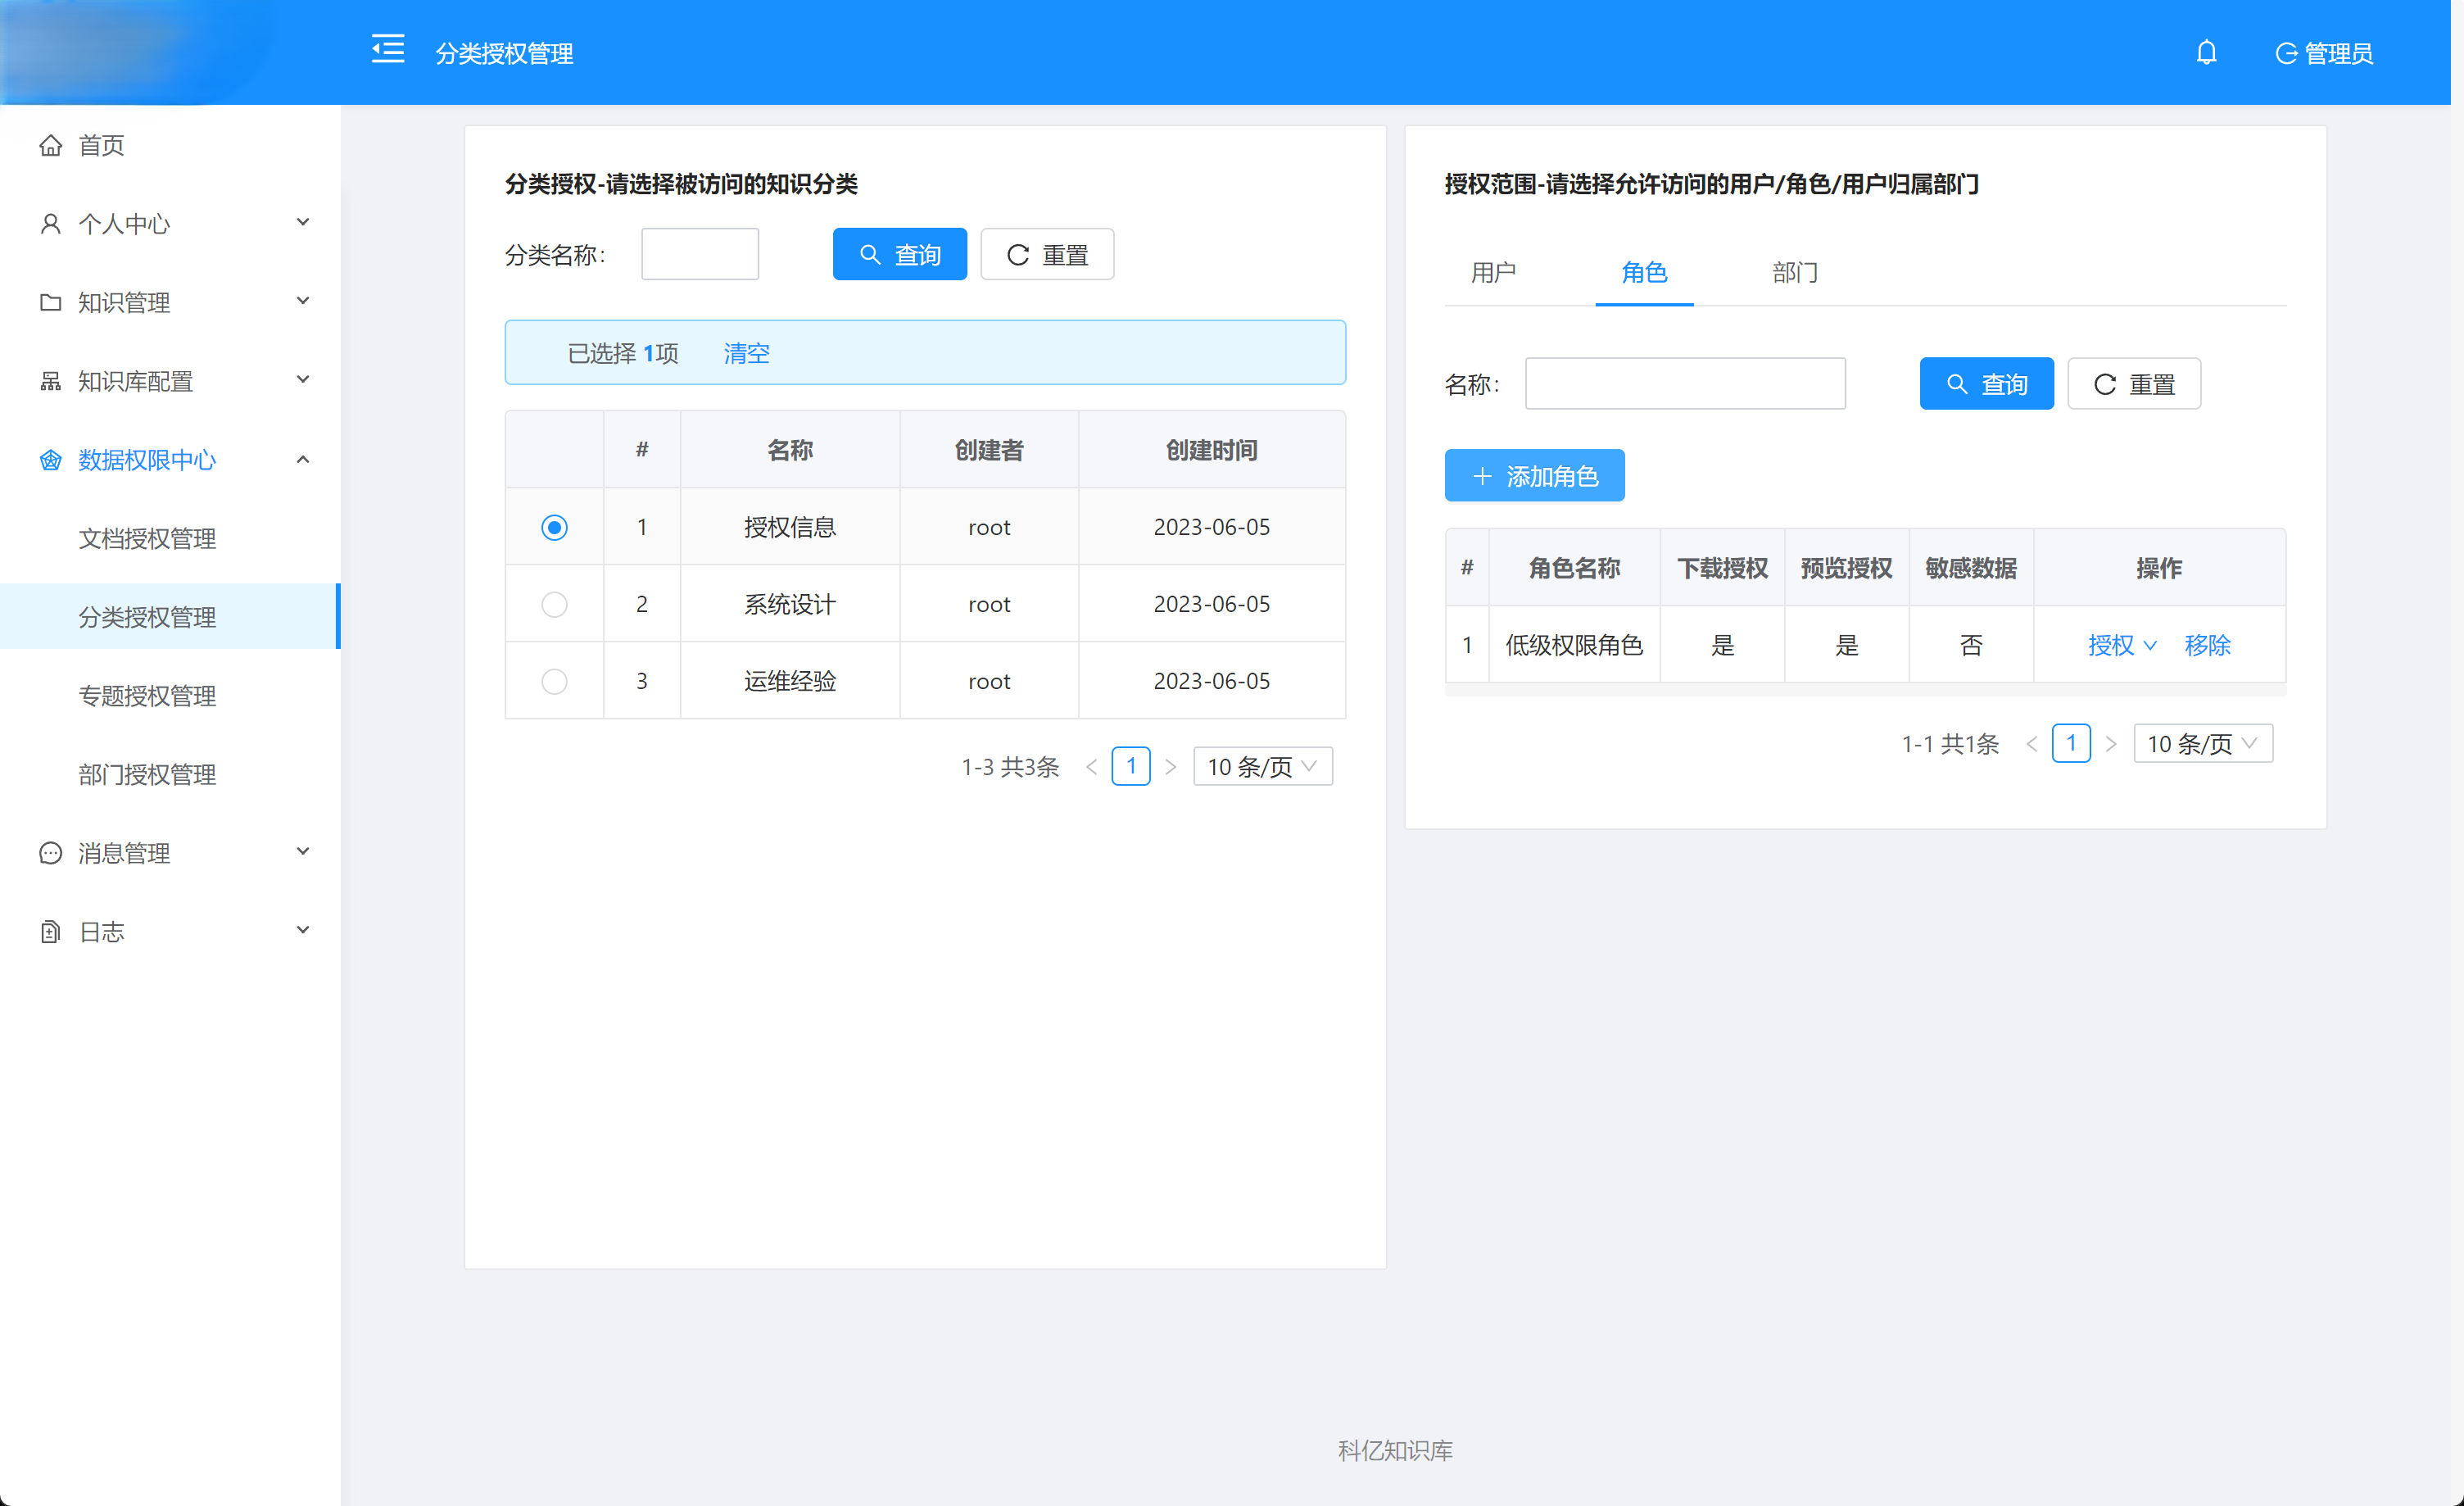This screenshot has height=1506, width=2464.
Task: Open the 10 条/页 page size dropdown
Action: pyautogui.click(x=1262, y=766)
